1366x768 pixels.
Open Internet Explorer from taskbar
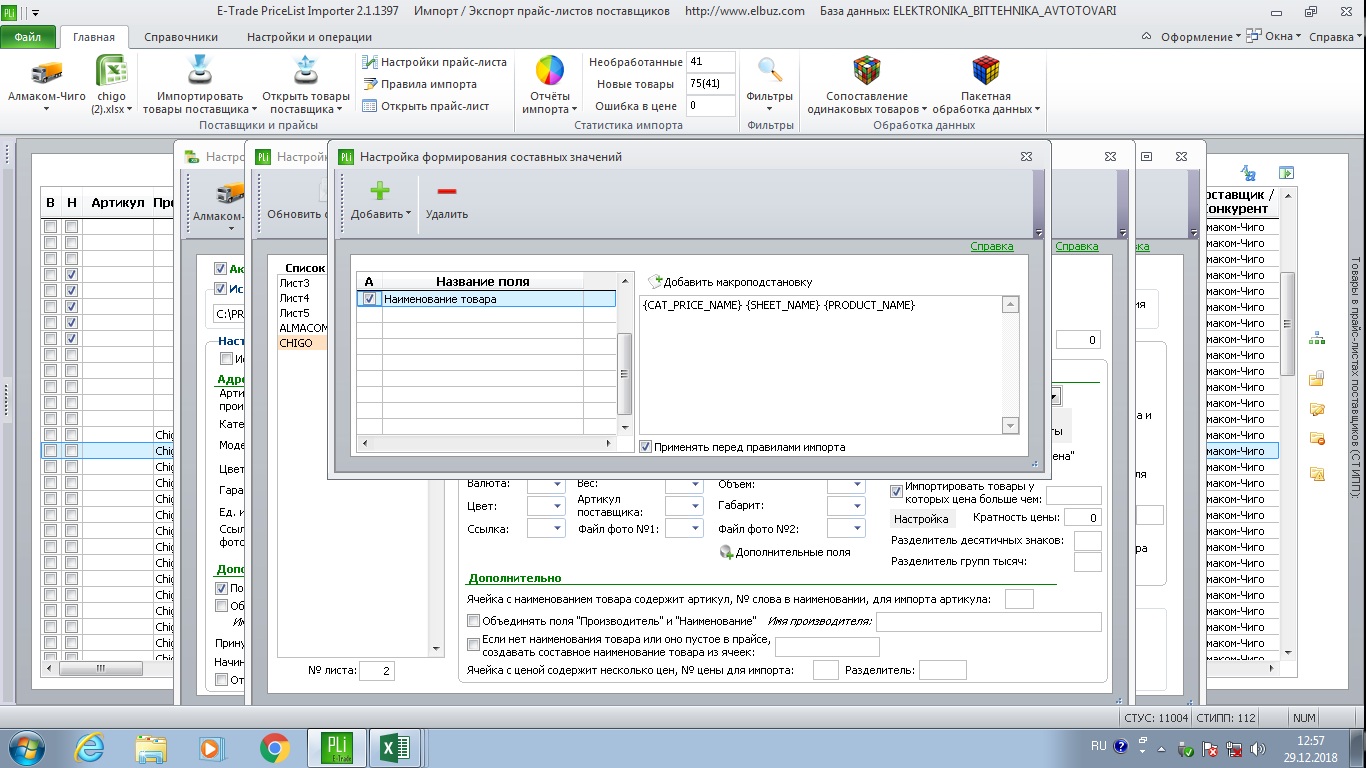[x=90, y=747]
